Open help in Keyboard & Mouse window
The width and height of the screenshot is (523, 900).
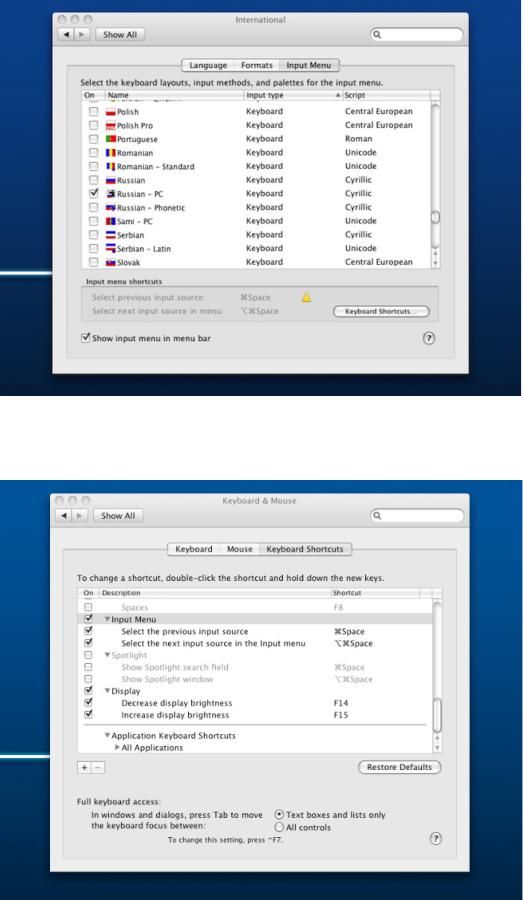tap(436, 839)
